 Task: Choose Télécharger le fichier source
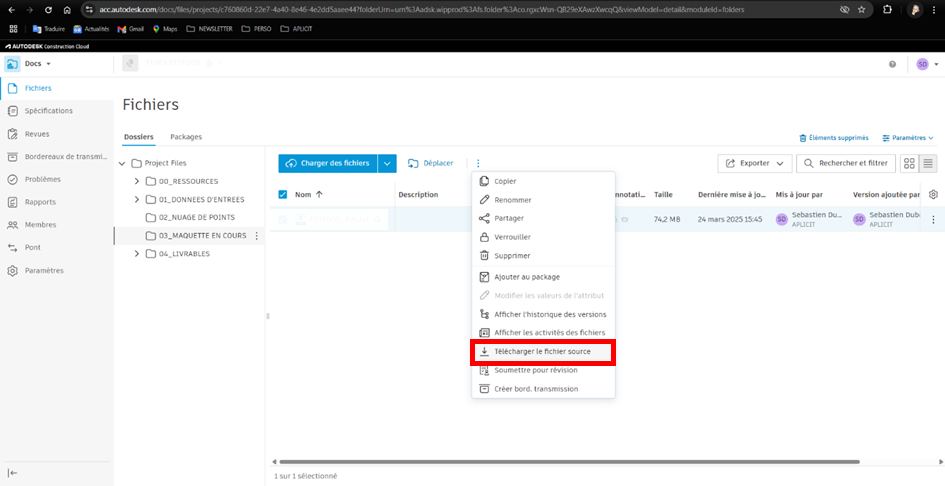(542, 351)
